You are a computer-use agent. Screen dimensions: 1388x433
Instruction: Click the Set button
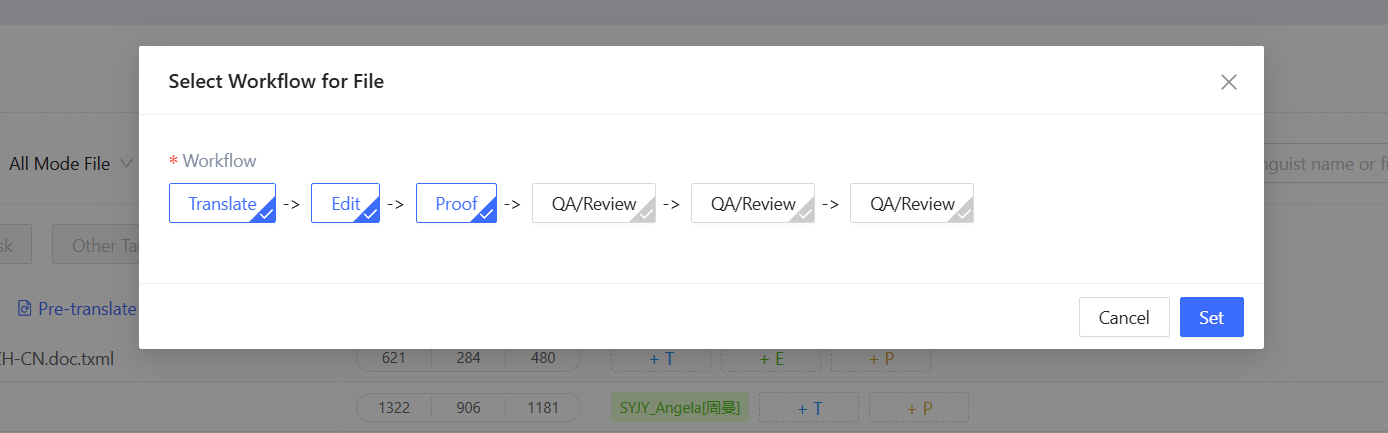(x=1211, y=317)
